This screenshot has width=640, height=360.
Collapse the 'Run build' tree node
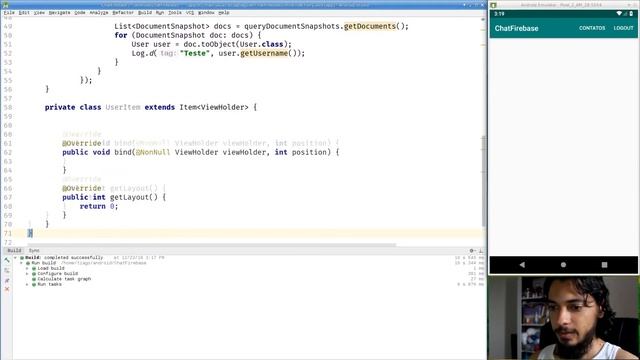point(22,263)
